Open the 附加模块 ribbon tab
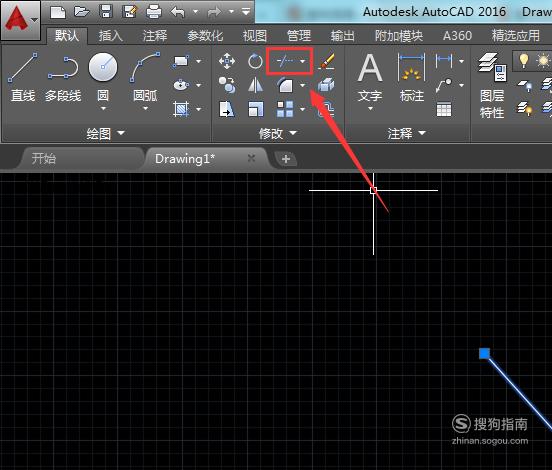This screenshot has height=470, width=552. pos(399,36)
